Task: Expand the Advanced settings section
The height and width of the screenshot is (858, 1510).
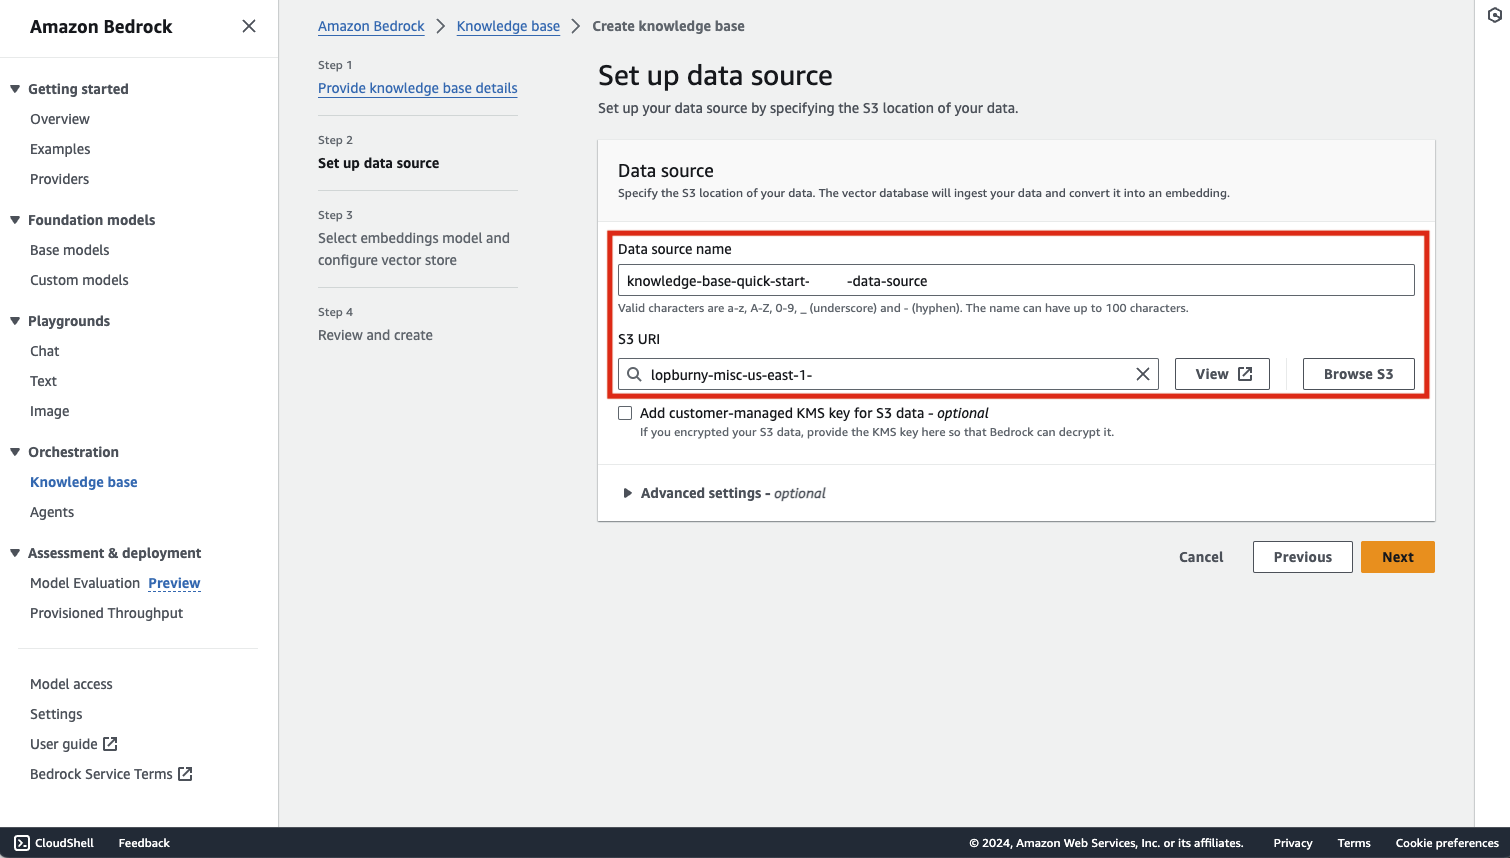Action: coord(628,492)
